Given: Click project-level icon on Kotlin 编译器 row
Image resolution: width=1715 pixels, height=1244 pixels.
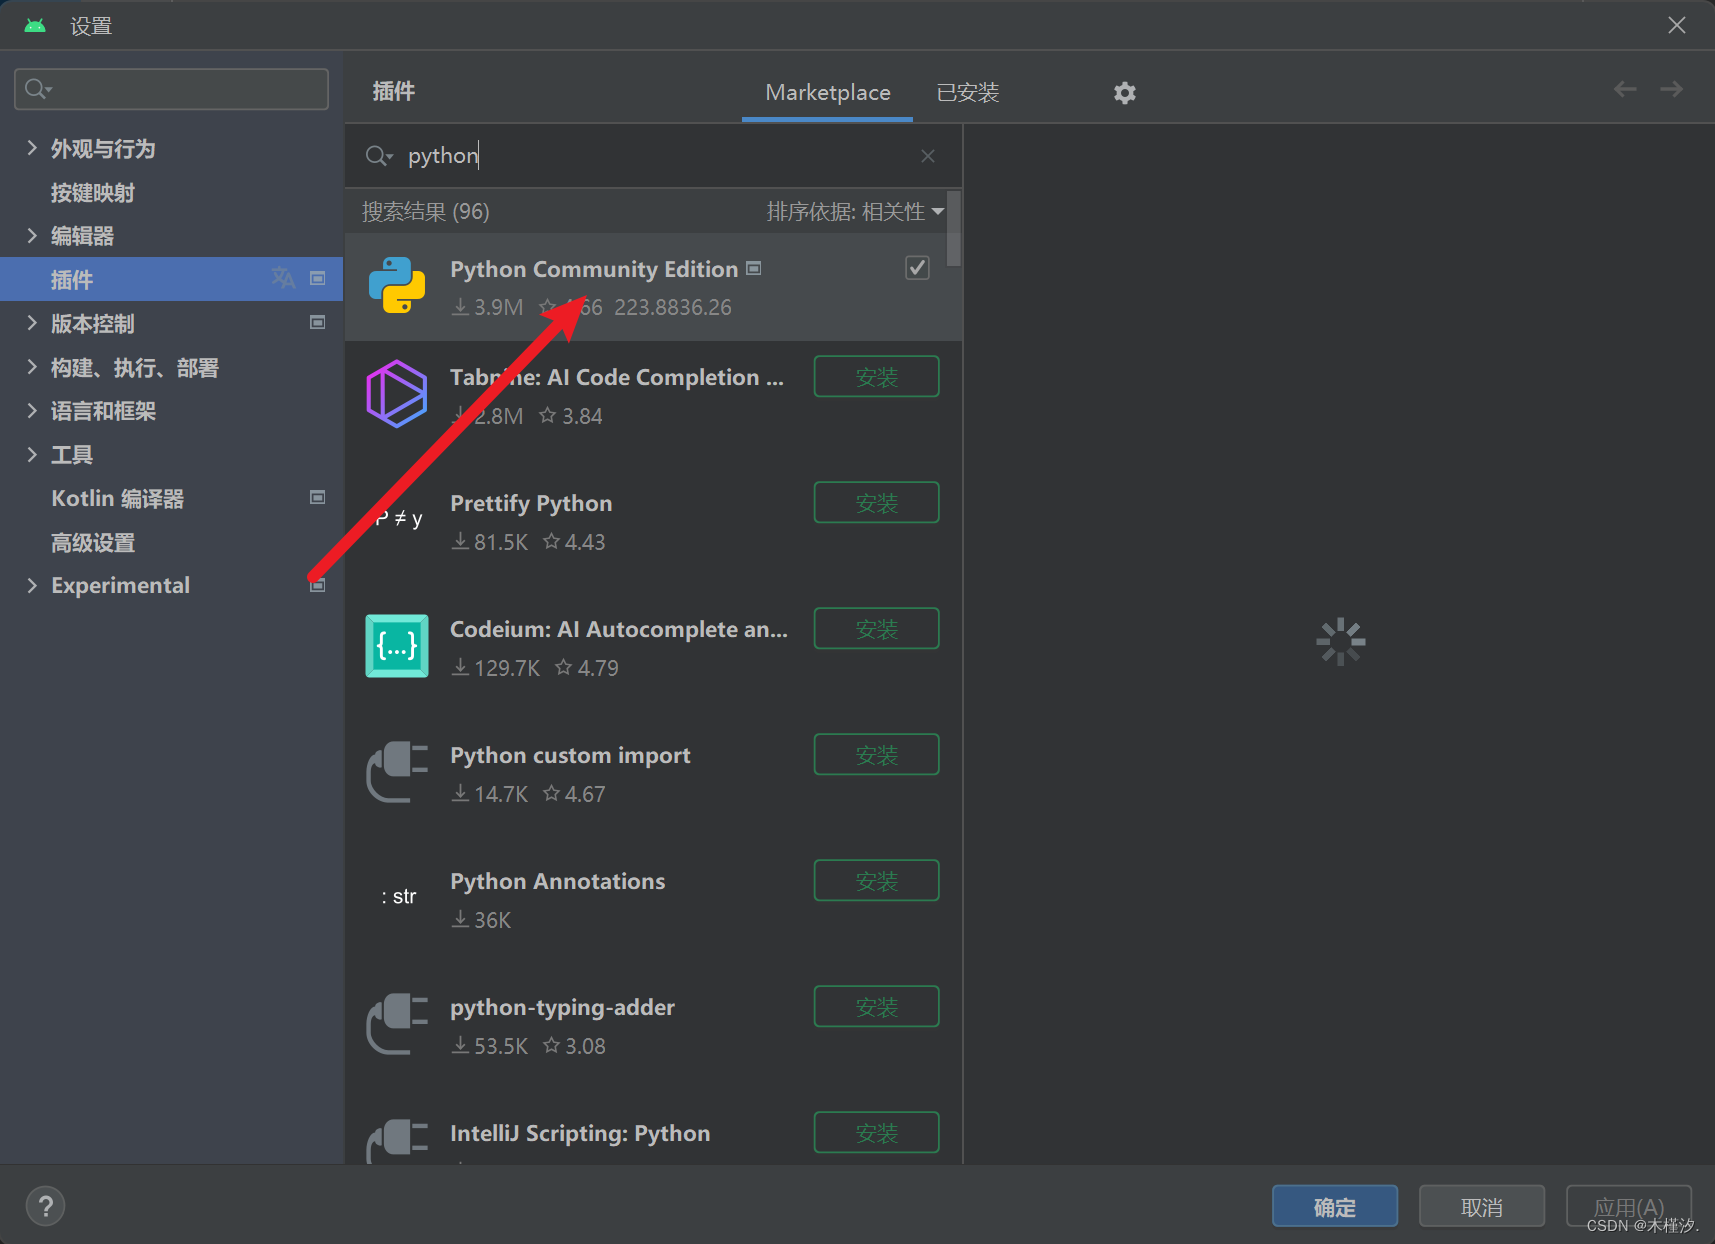Looking at the screenshot, I should tap(318, 497).
